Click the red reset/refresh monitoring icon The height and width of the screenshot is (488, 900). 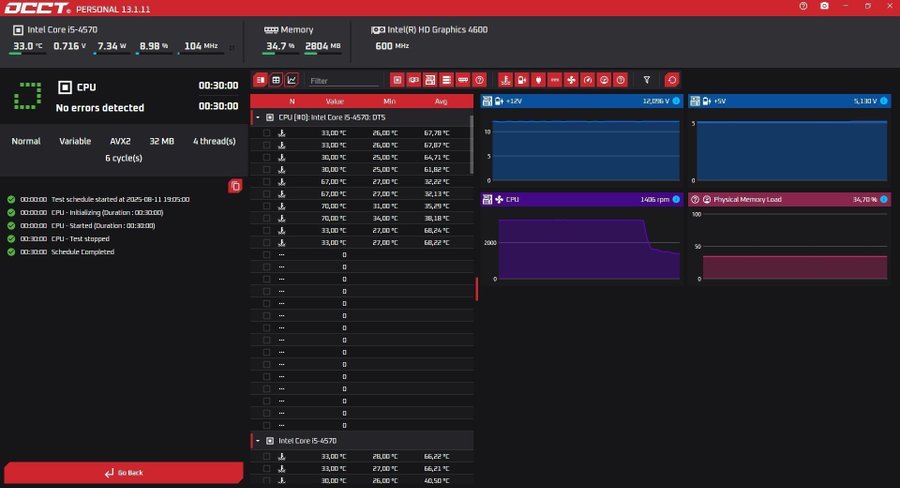[671, 80]
